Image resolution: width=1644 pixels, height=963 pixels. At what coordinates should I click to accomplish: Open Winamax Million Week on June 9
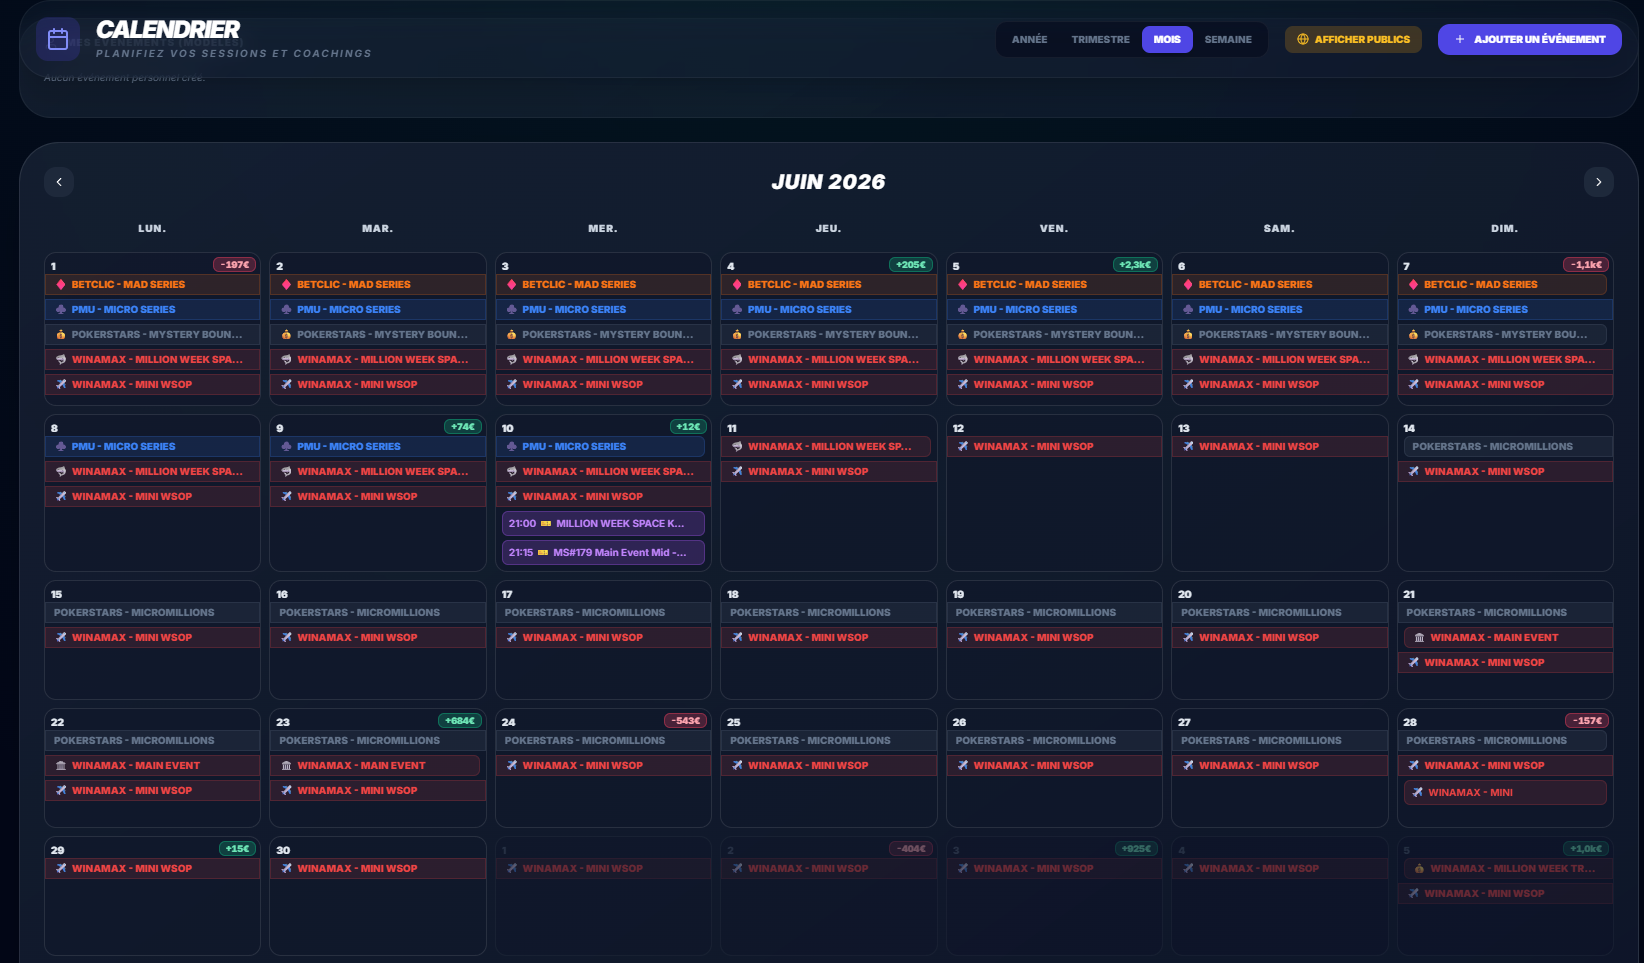tap(378, 472)
